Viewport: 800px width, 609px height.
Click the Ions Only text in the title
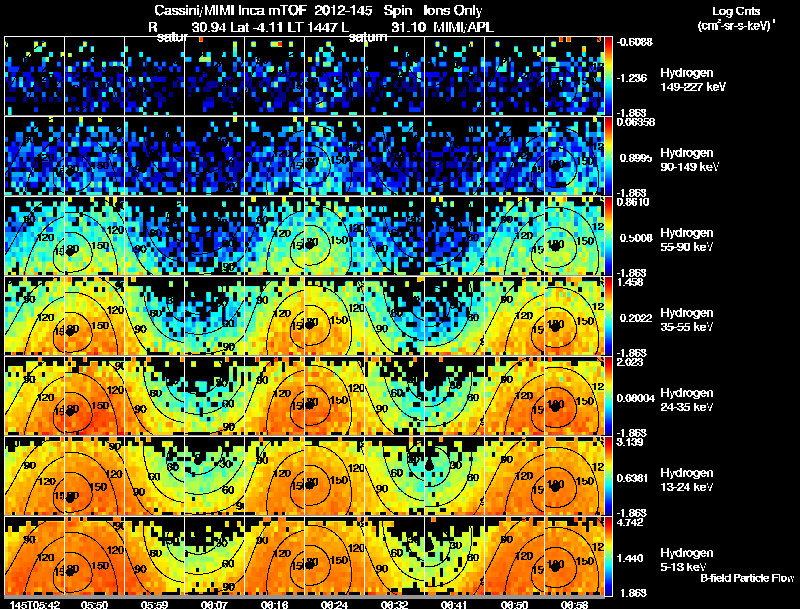(452, 10)
